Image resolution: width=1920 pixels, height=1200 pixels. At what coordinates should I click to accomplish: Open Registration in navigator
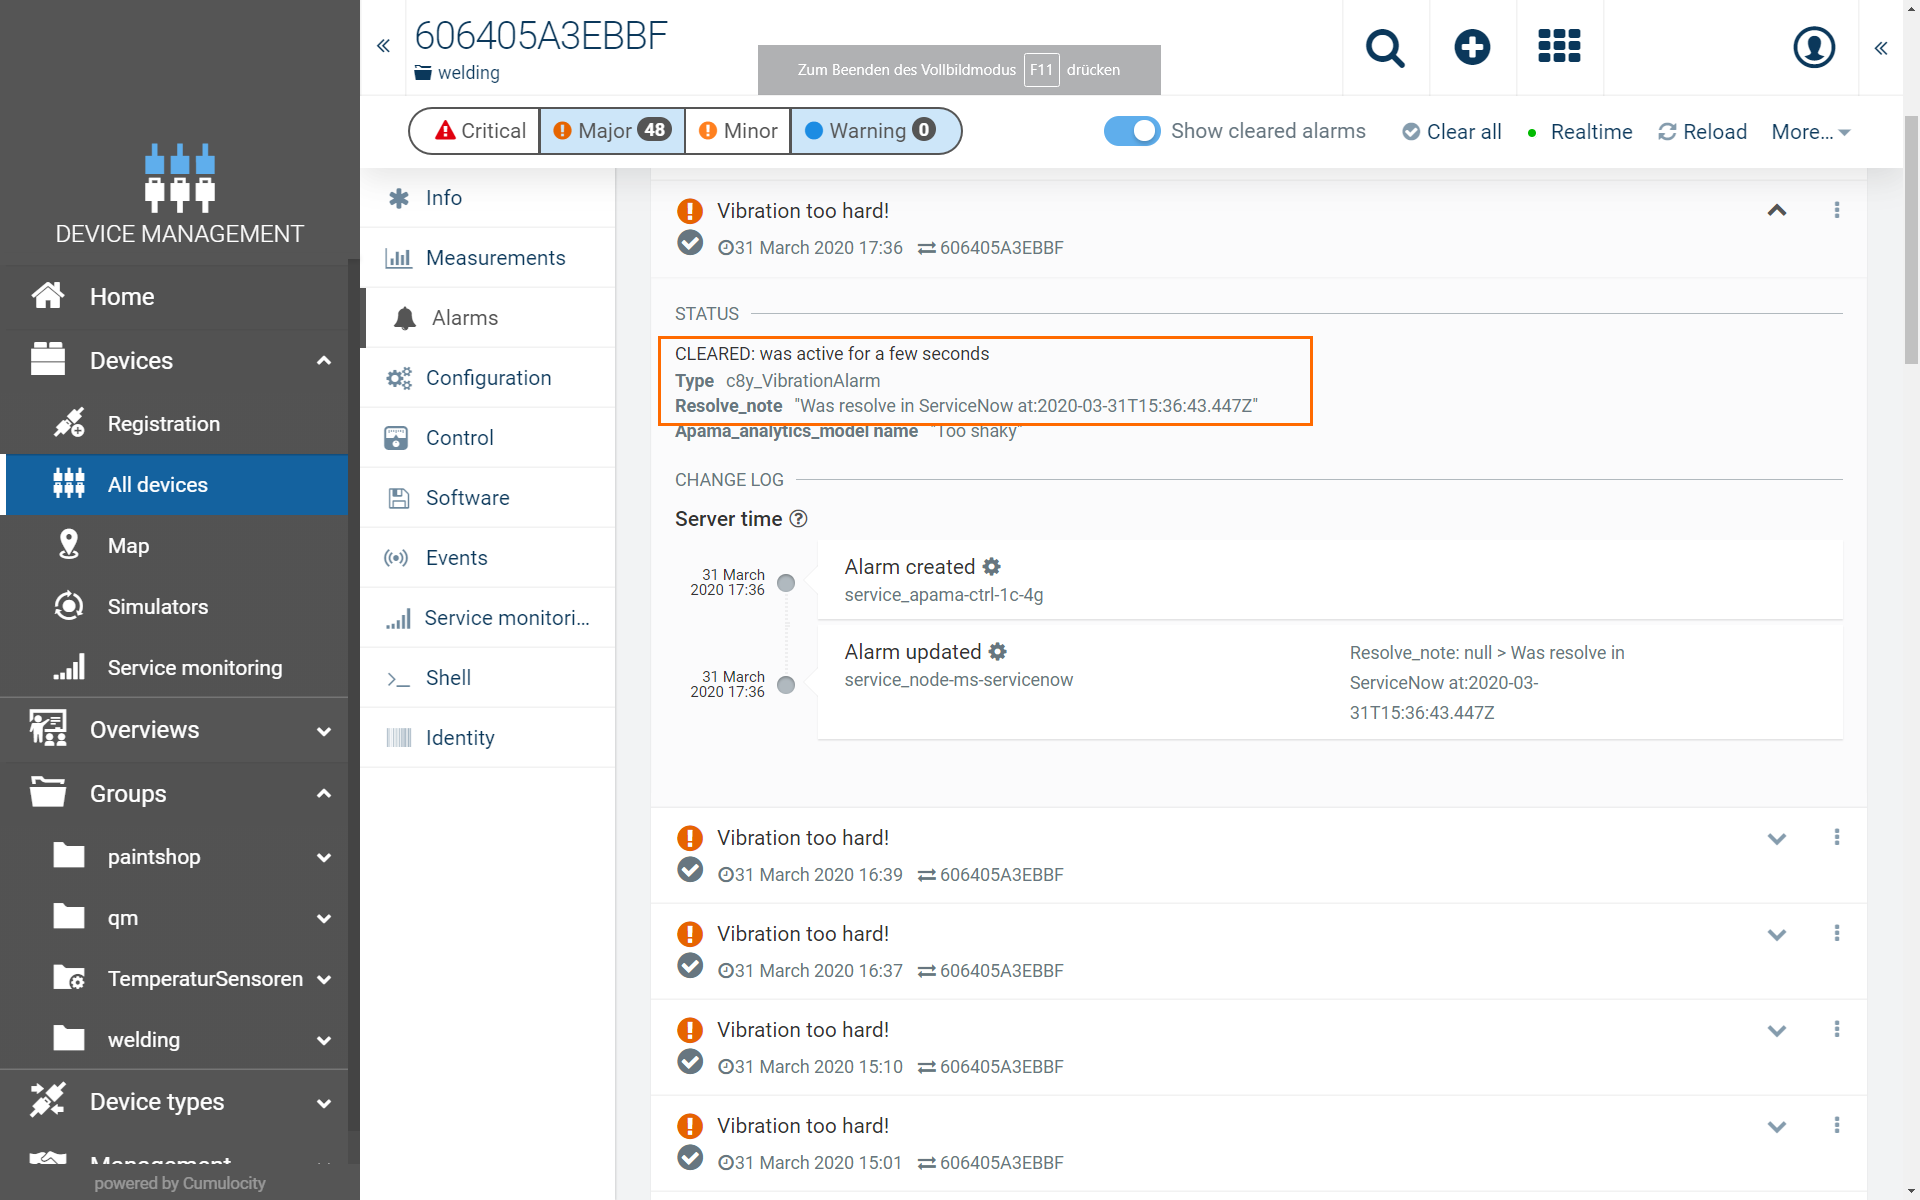click(x=175, y=424)
